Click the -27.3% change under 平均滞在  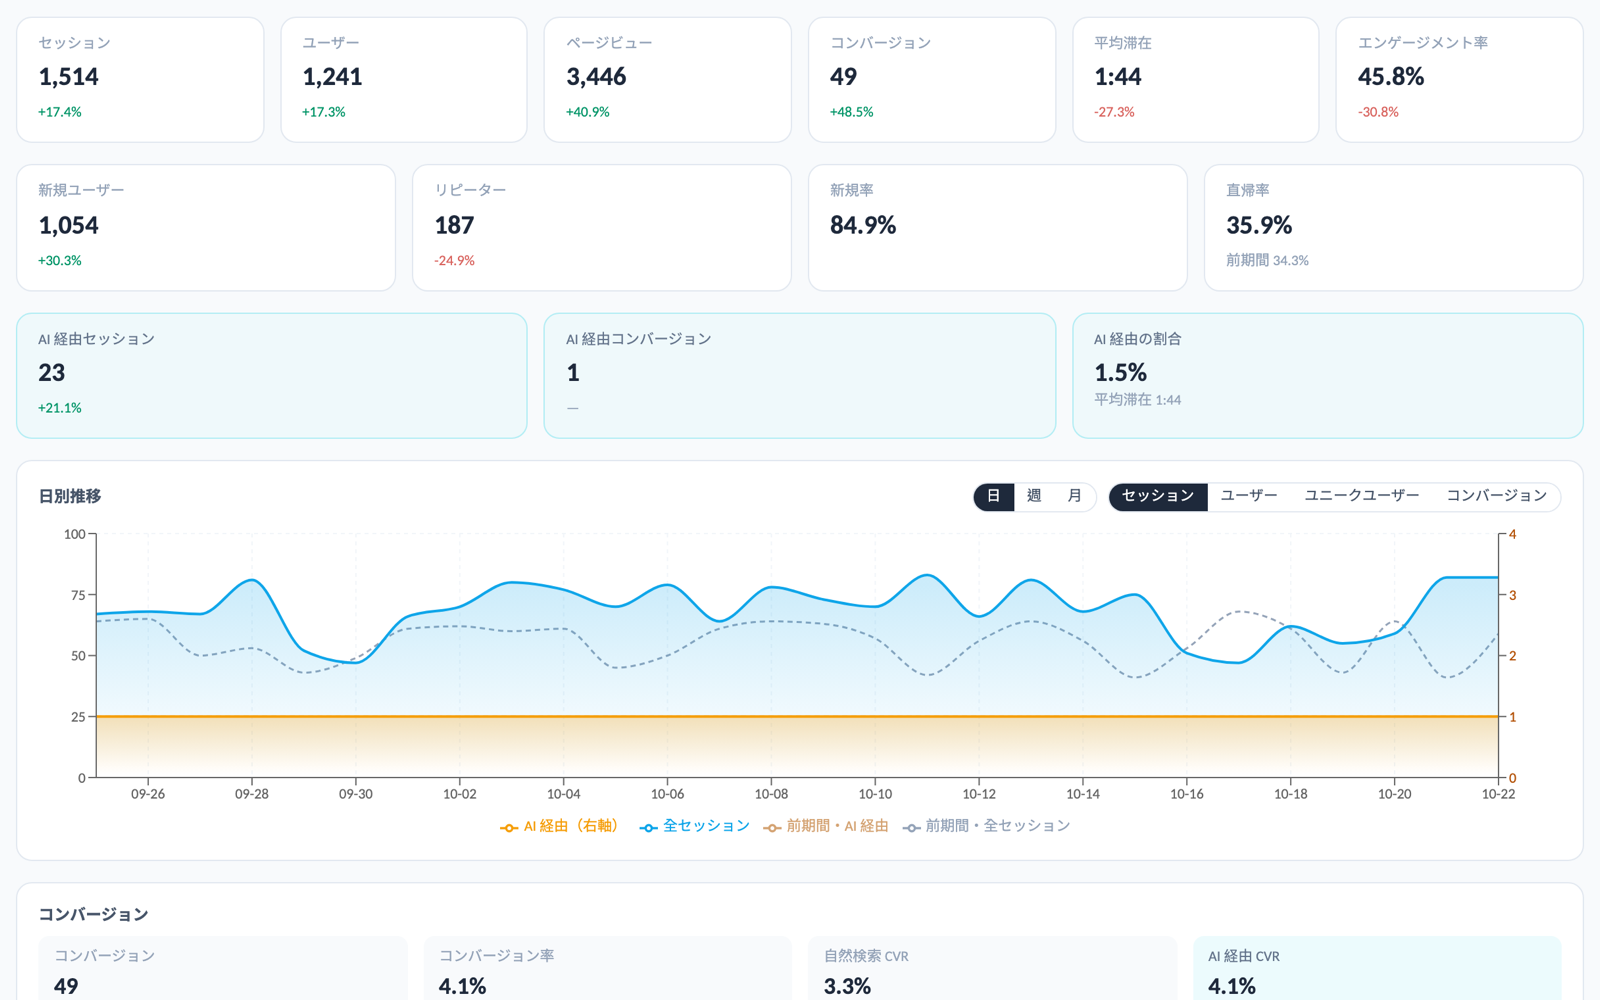(1114, 112)
